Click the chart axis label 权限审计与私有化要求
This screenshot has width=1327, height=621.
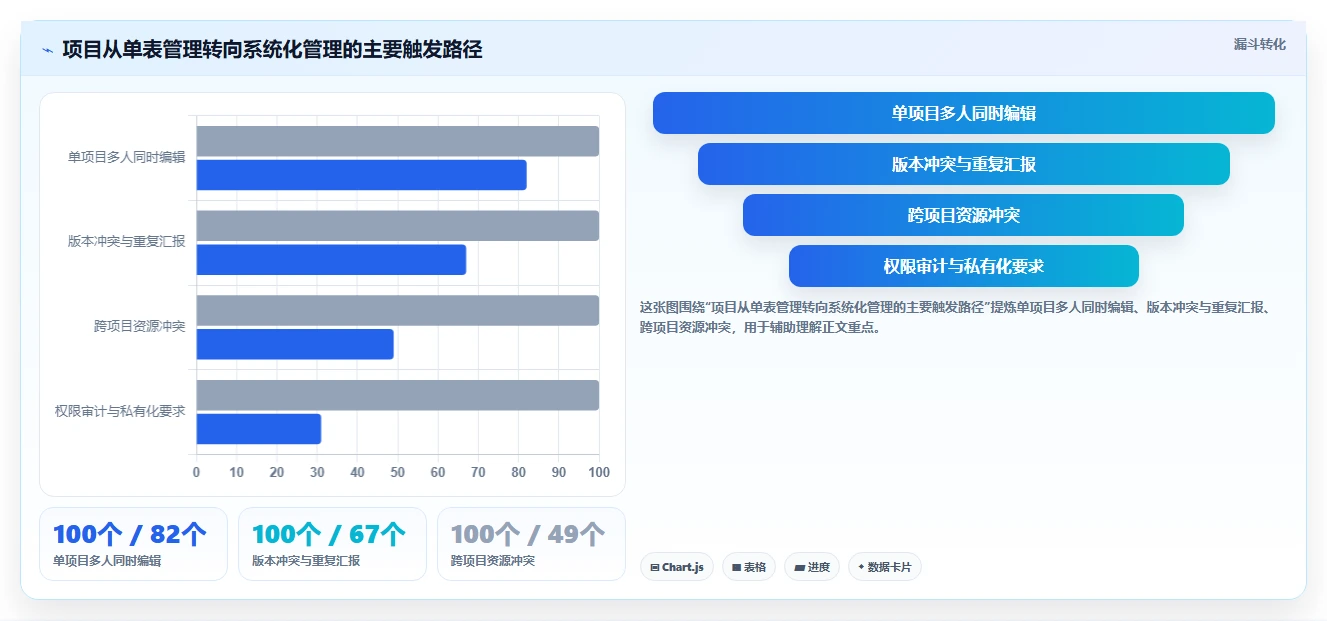120,411
